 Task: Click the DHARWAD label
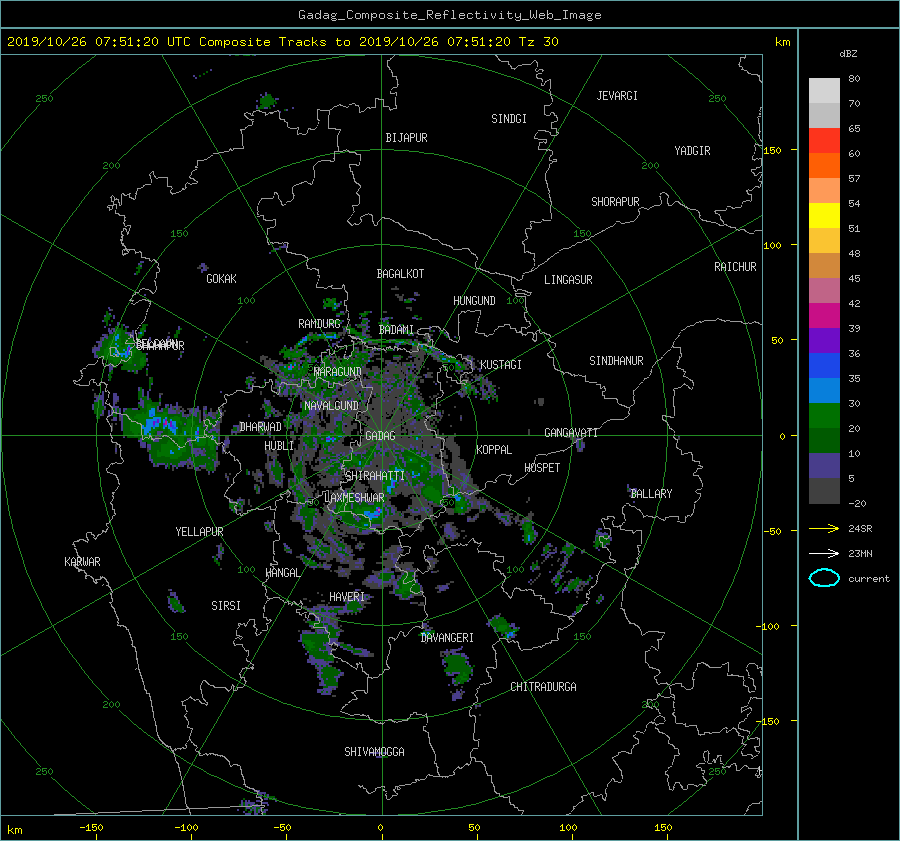point(260,427)
